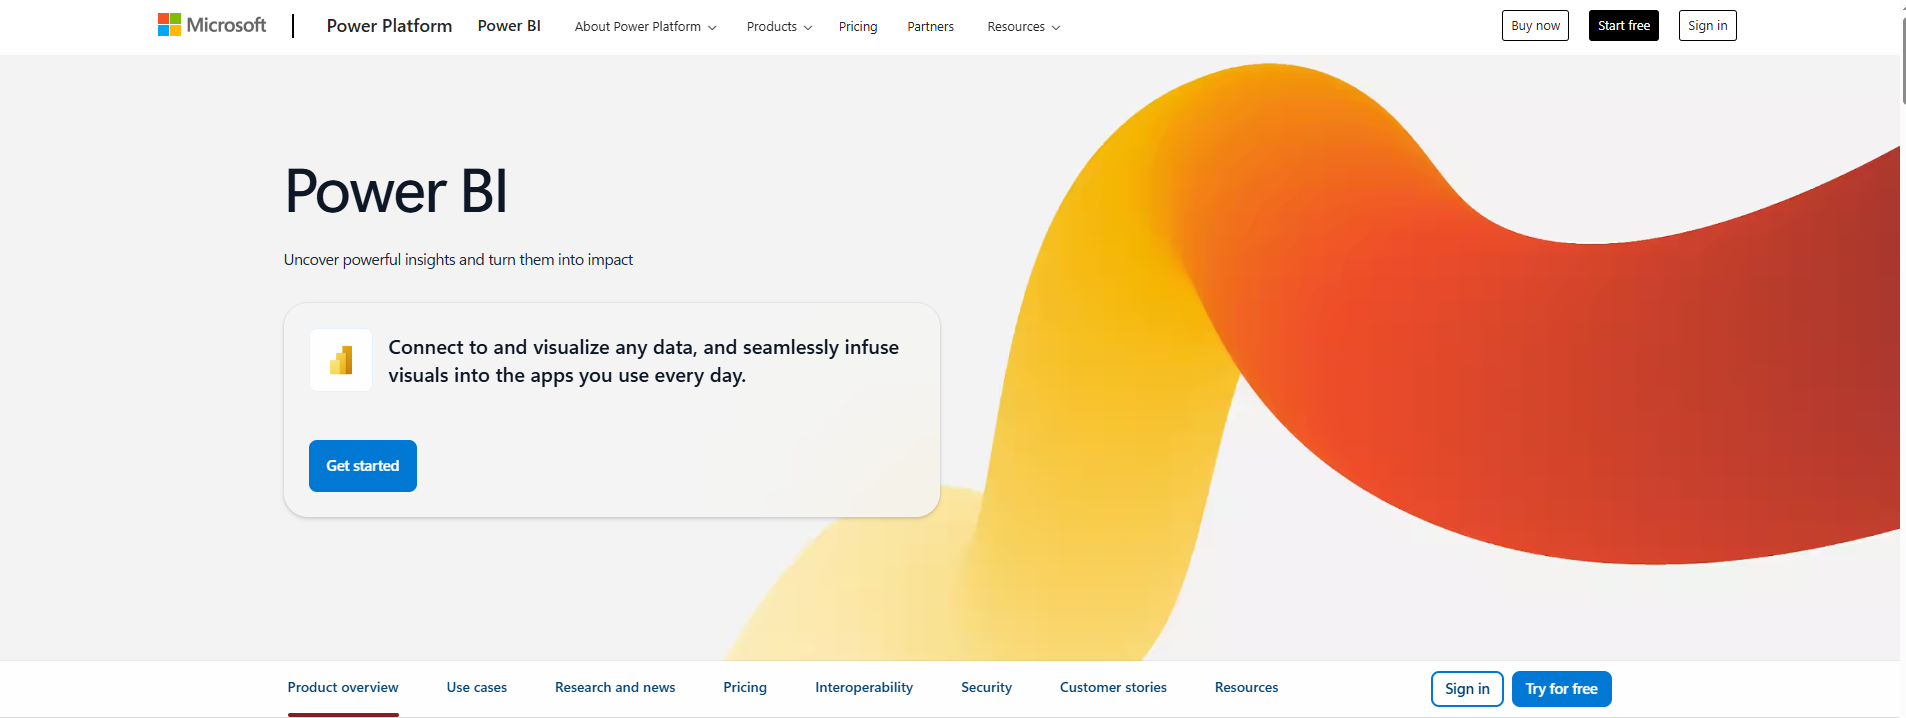The height and width of the screenshot is (718, 1906).
Task: Open the Customer stories section
Action: coord(1113,688)
